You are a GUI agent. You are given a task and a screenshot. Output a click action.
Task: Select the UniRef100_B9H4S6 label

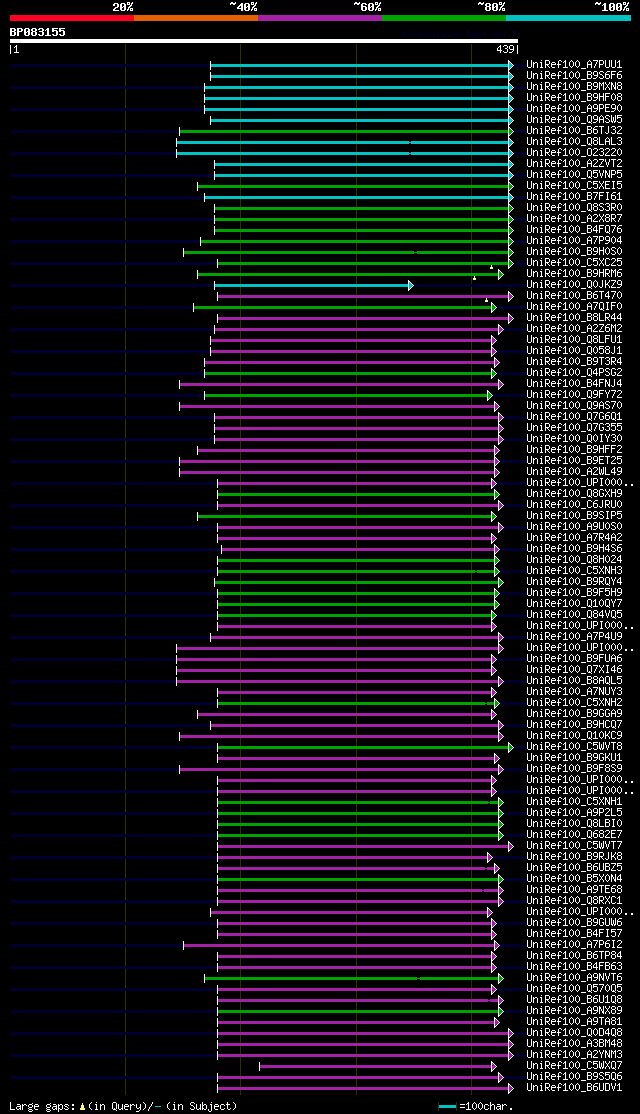tap(575, 549)
